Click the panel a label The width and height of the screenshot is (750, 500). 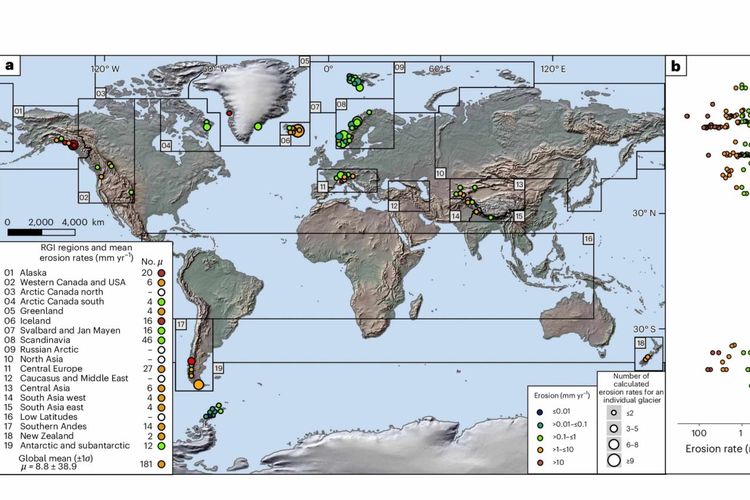pos(9,67)
